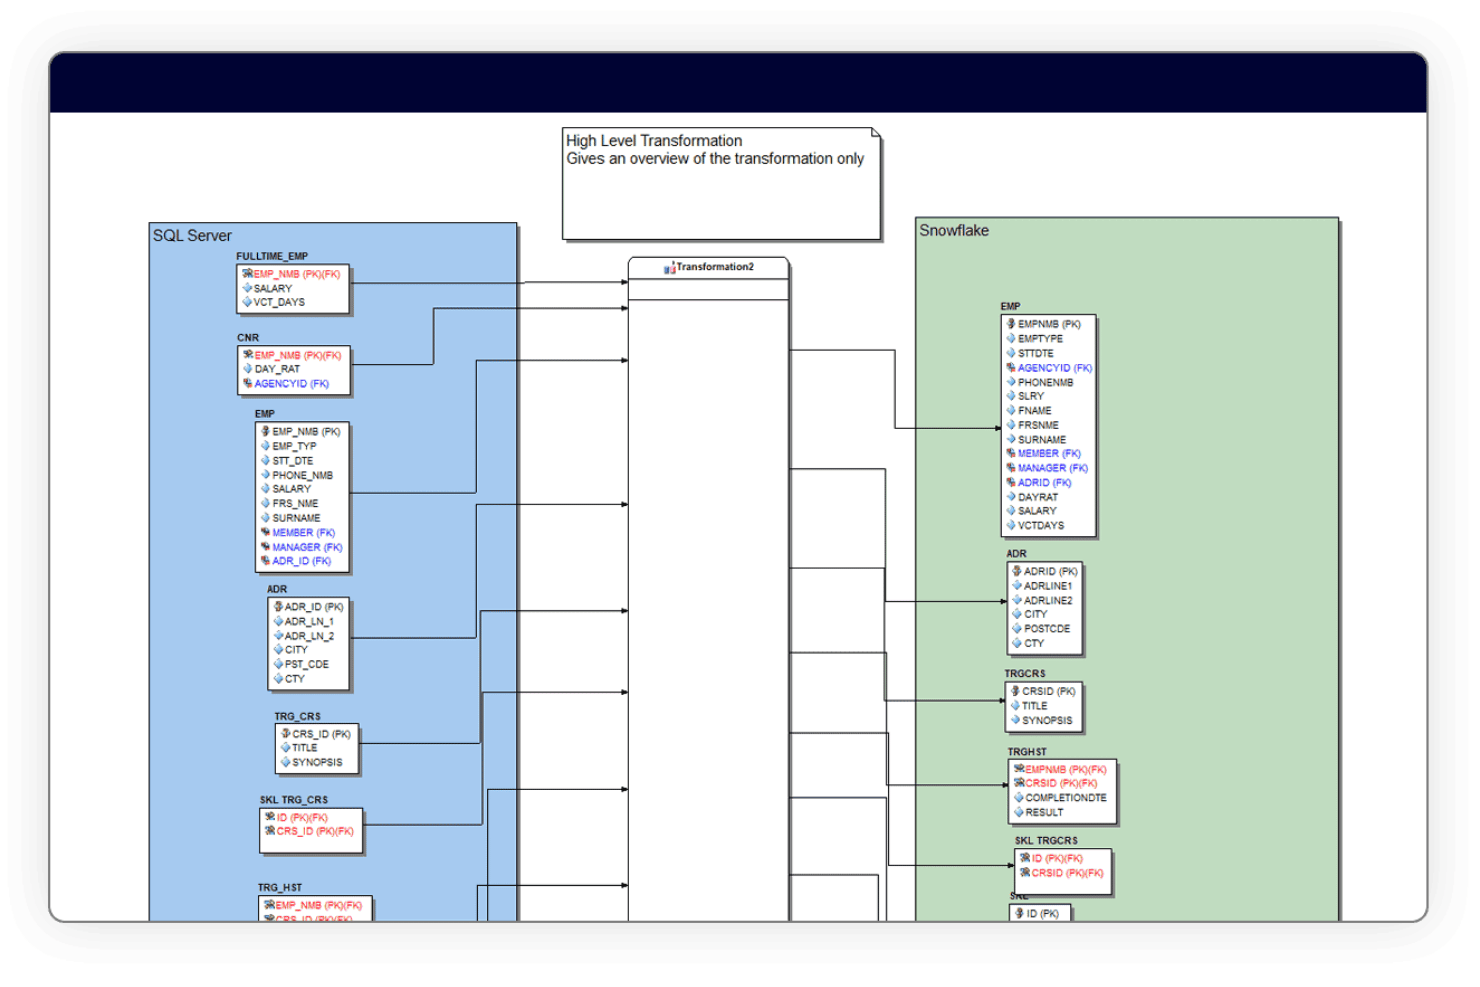Click the foreign key icon beside AGENCYID in Snowflake EMP
This screenshot has width=1480, height=987.
point(1011,368)
